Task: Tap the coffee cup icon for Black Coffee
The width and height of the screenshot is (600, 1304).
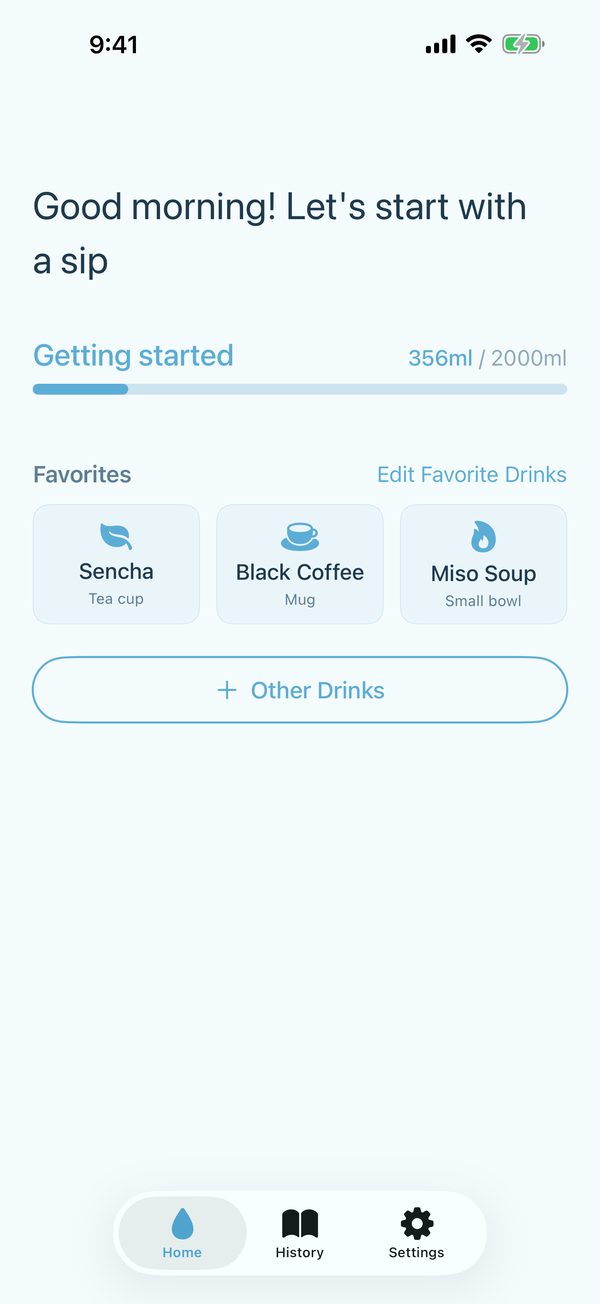Action: (x=300, y=536)
